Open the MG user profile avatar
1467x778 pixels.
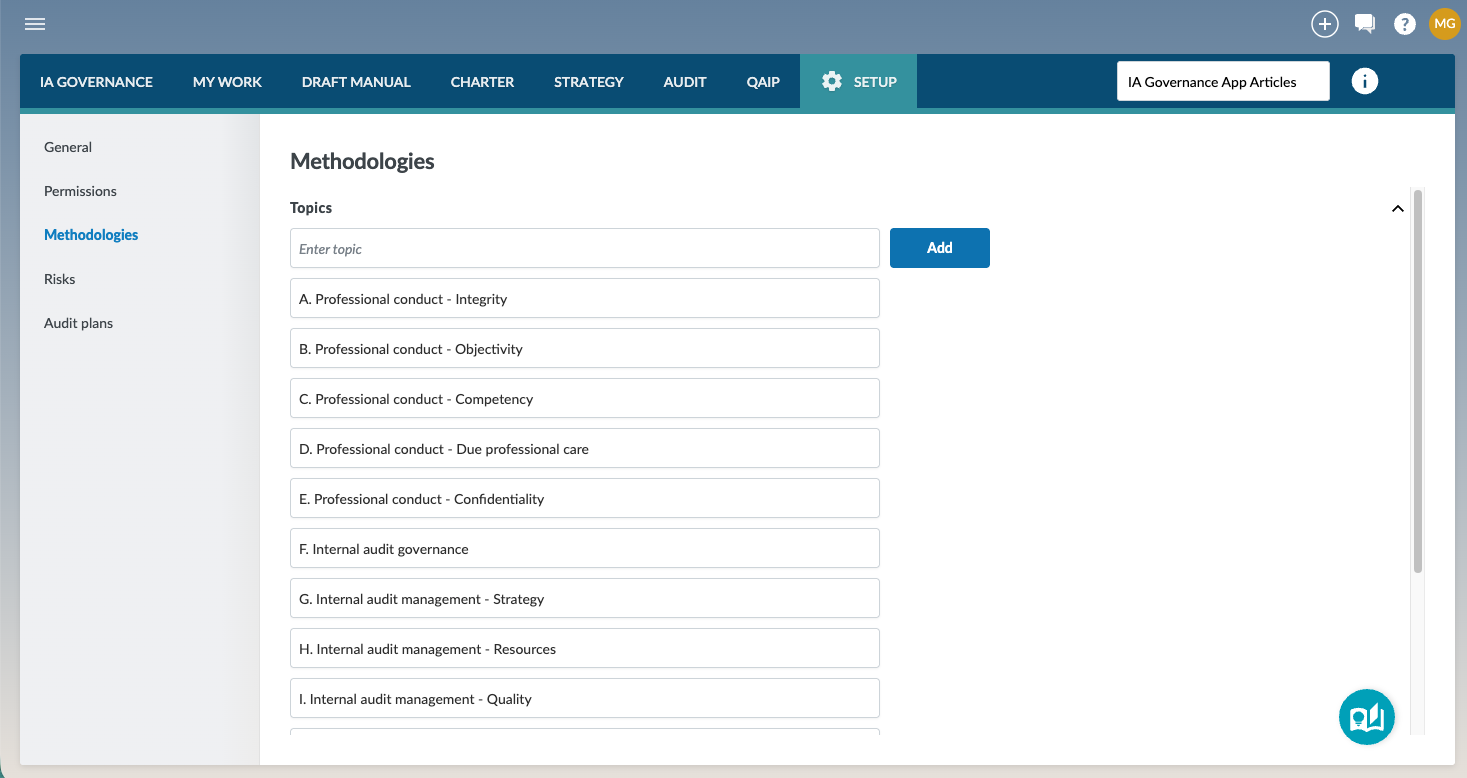click(1444, 24)
